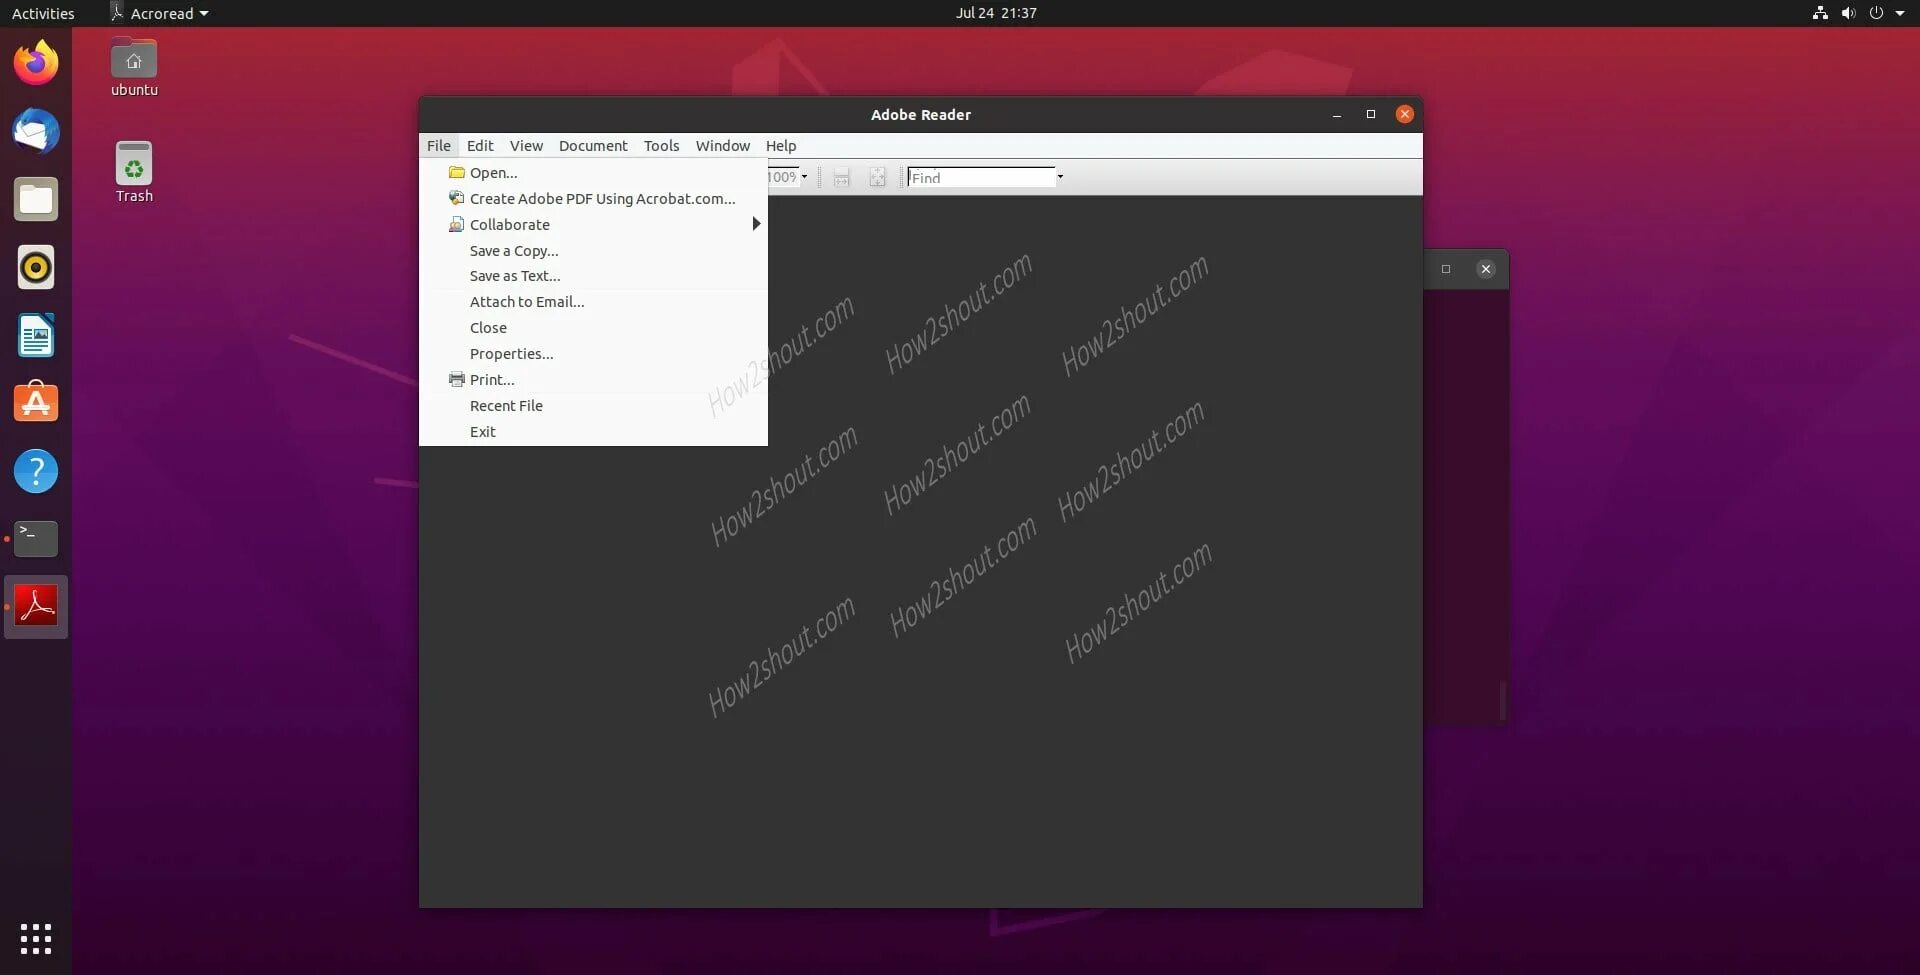Screen dimensions: 1920x975
Task: Open the Help icon in the dock
Action: pos(36,471)
